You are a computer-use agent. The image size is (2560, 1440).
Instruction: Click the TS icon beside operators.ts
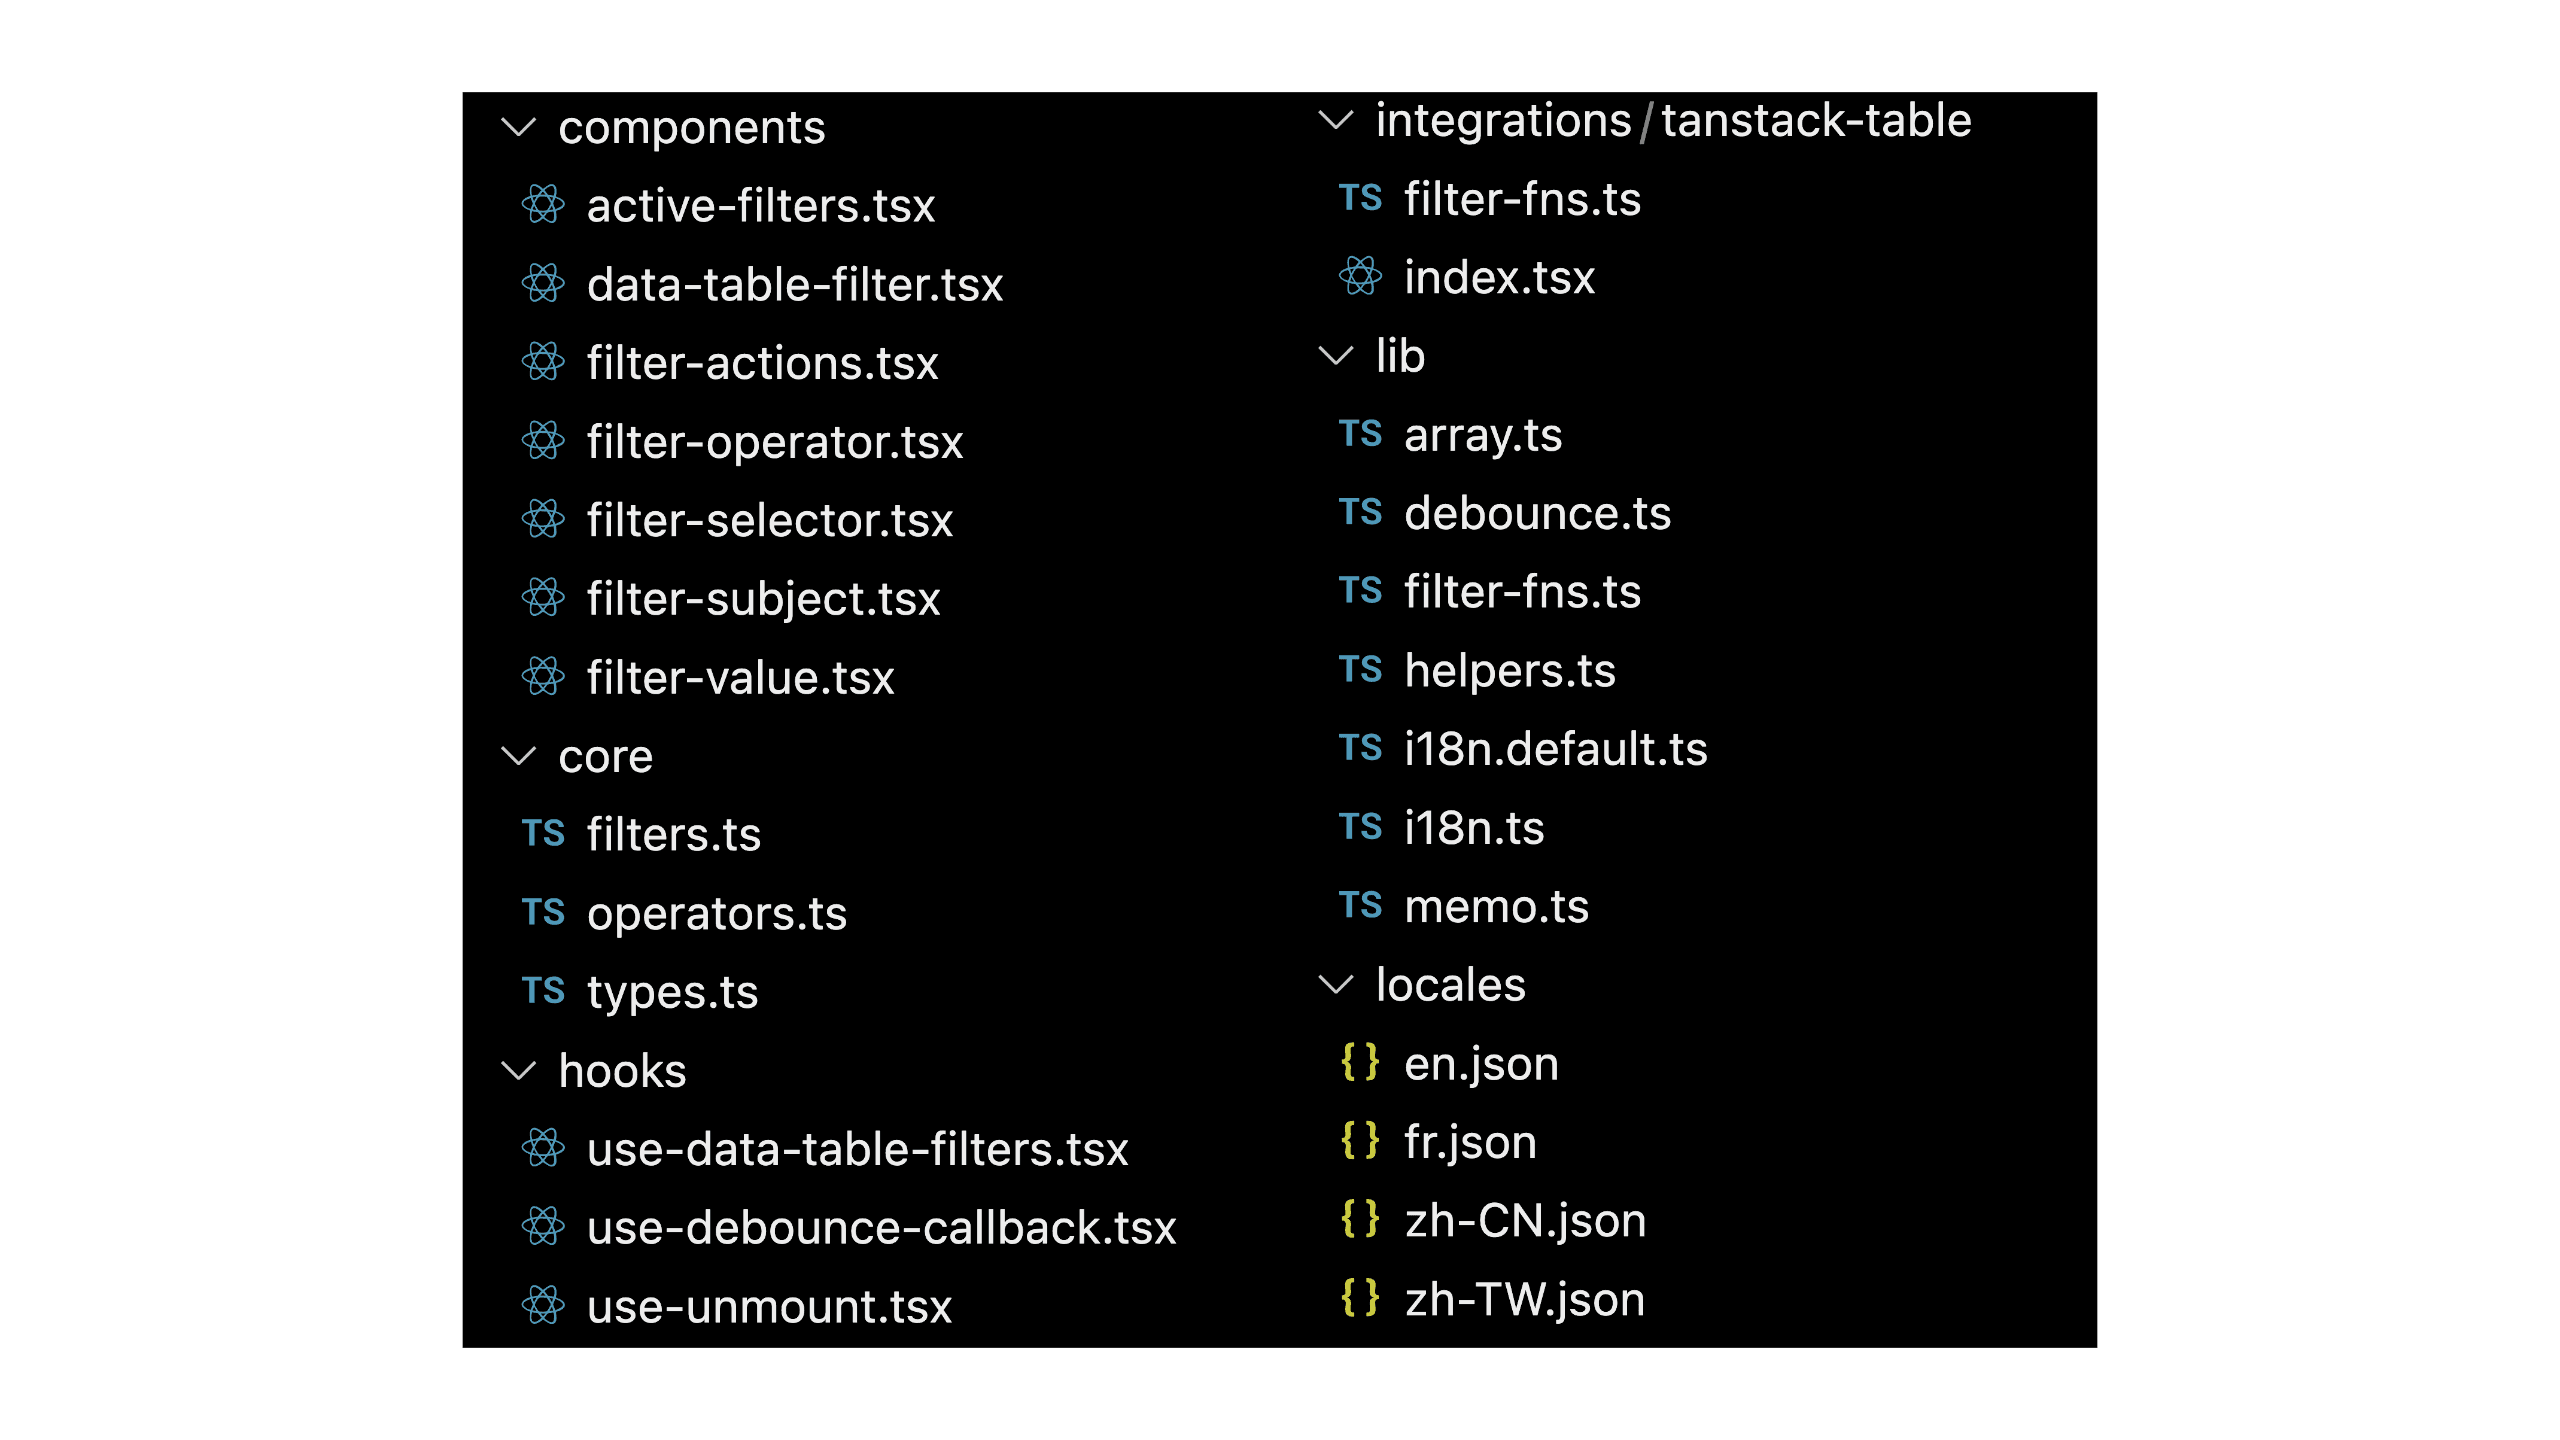(x=543, y=912)
